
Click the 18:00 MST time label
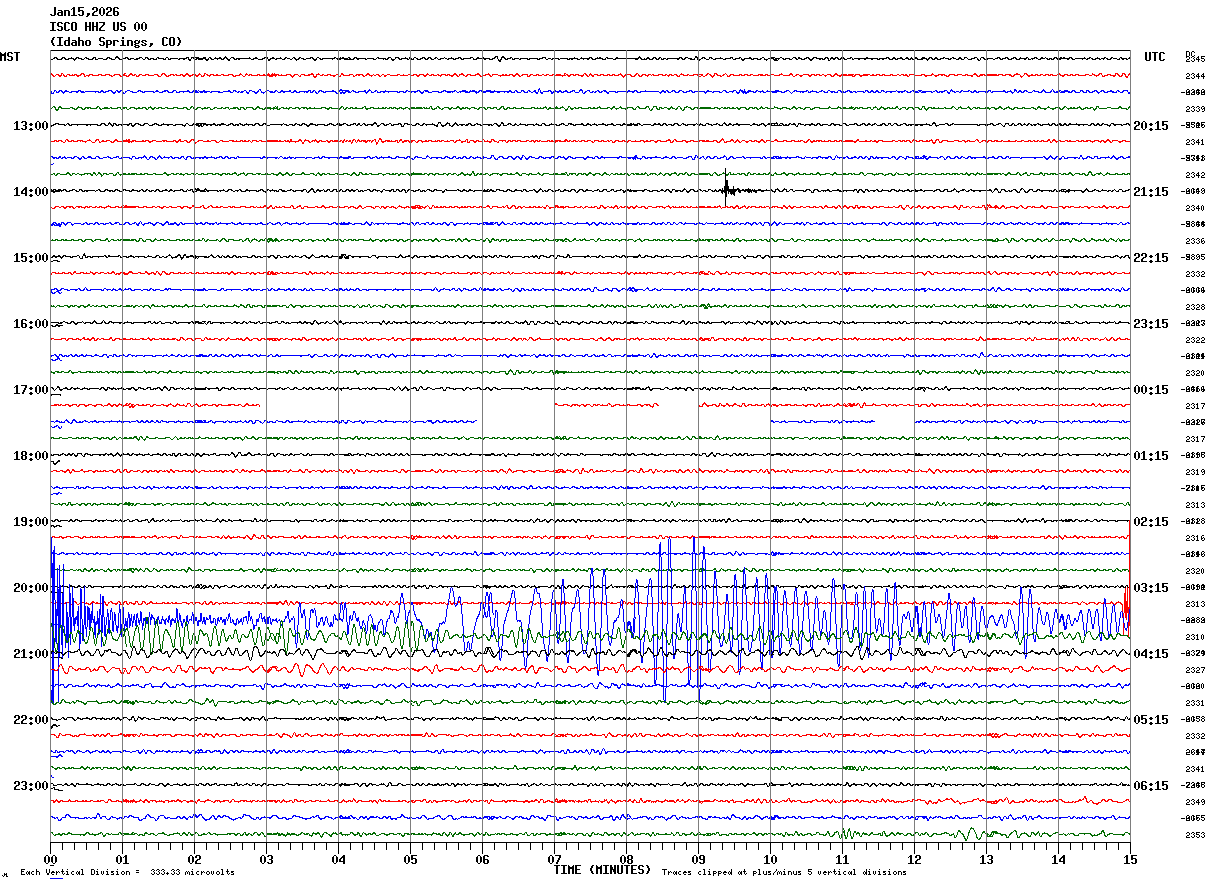pyautogui.click(x=30, y=456)
